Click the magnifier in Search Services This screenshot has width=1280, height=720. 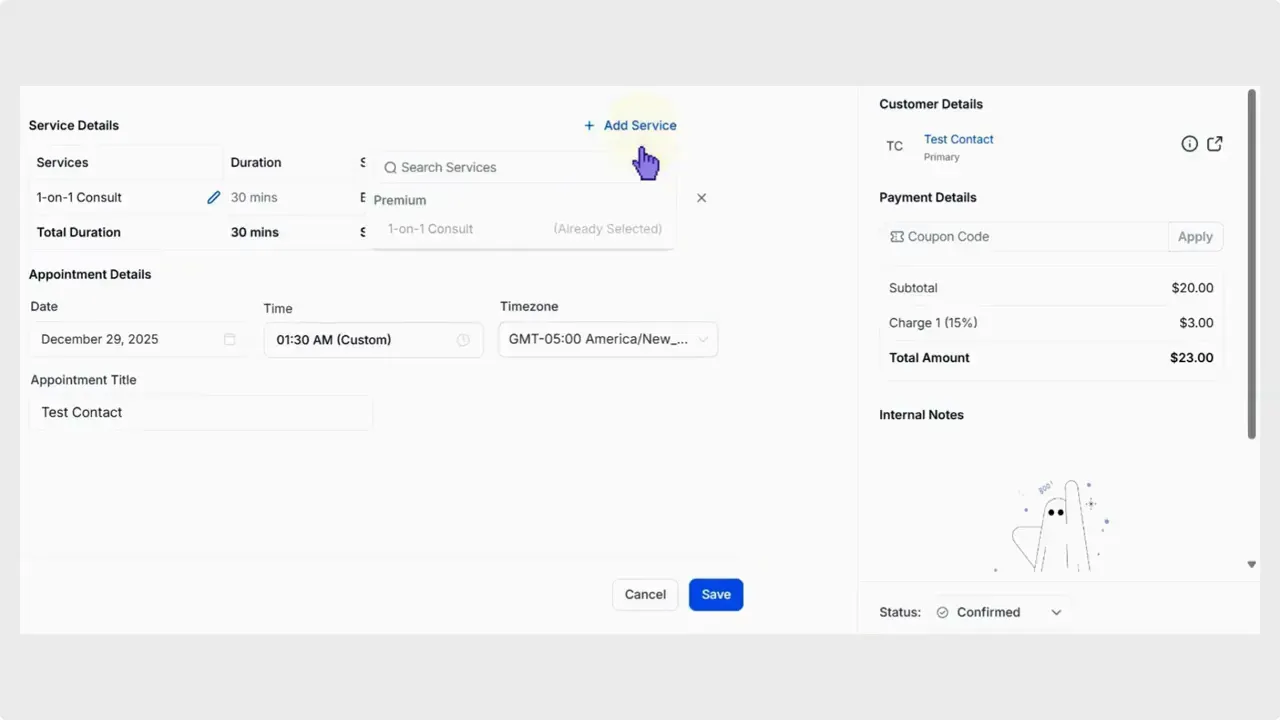coord(390,167)
